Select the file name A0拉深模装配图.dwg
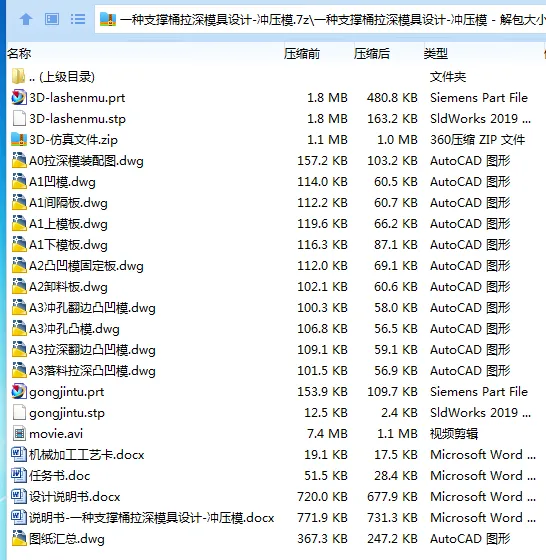This screenshot has height=560, width=546. click(86, 161)
